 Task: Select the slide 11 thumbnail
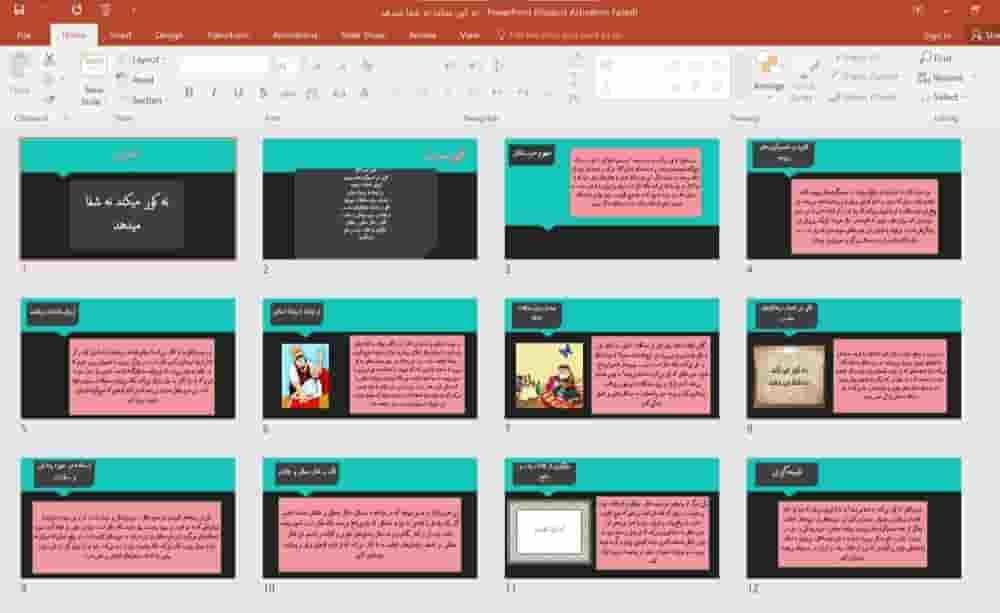coord(612,517)
